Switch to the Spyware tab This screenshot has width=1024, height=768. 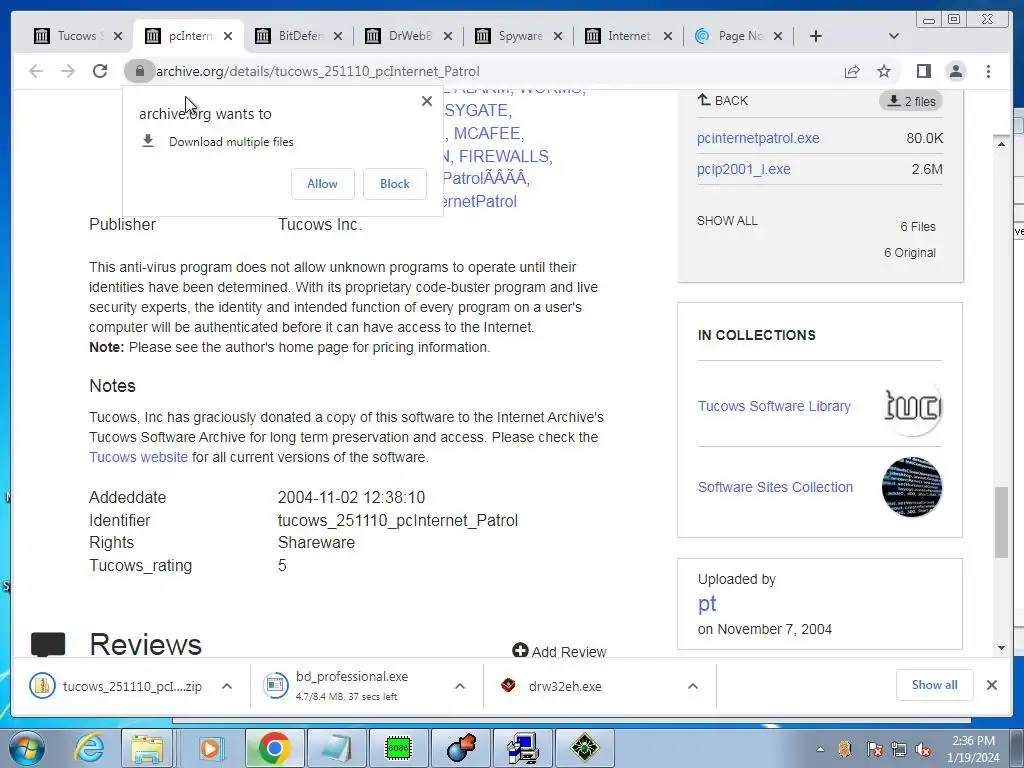click(511, 36)
